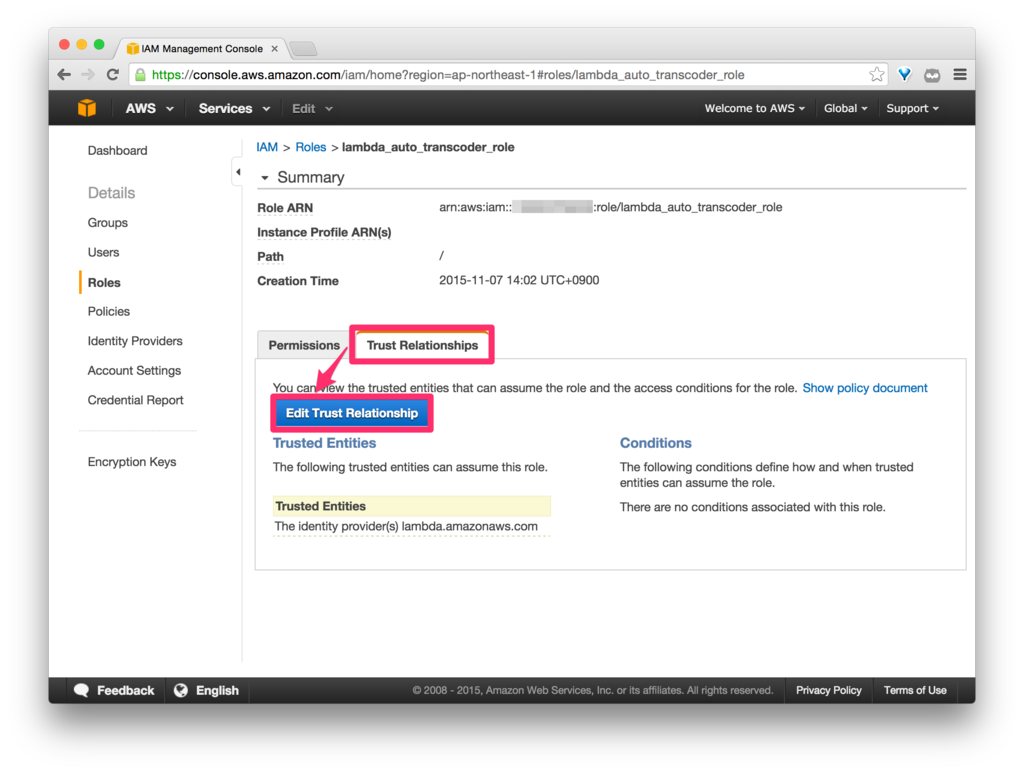Click the IAM tab cube favicon
This screenshot has height=773, width=1024.
[133, 48]
